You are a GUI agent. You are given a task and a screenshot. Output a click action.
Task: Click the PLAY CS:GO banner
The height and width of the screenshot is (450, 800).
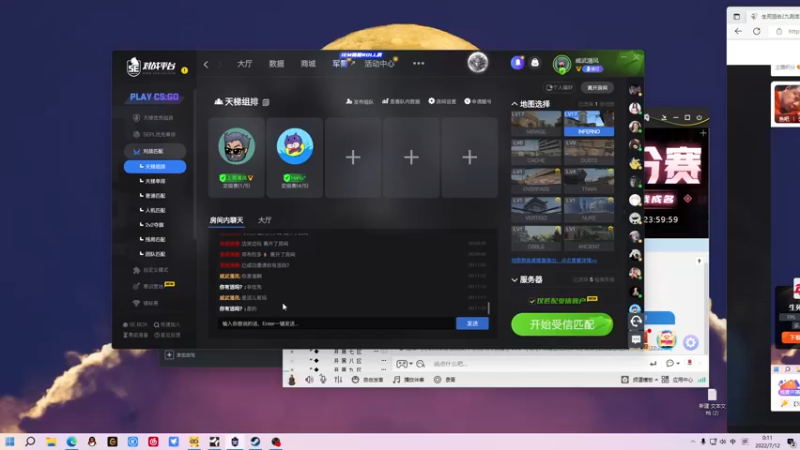pyautogui.click(x=154, y=97)
